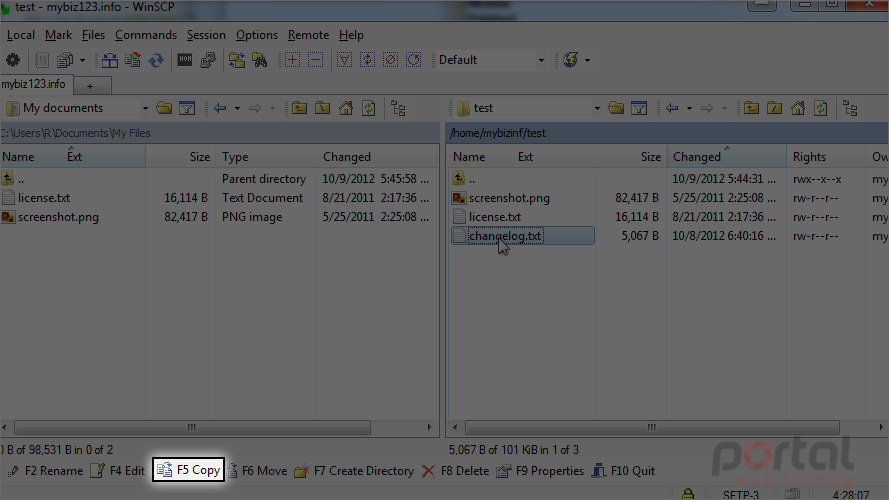This screenshot has width=889, height=500.
Task: Sort local panel by Type column
Action: tap(265, 156)
